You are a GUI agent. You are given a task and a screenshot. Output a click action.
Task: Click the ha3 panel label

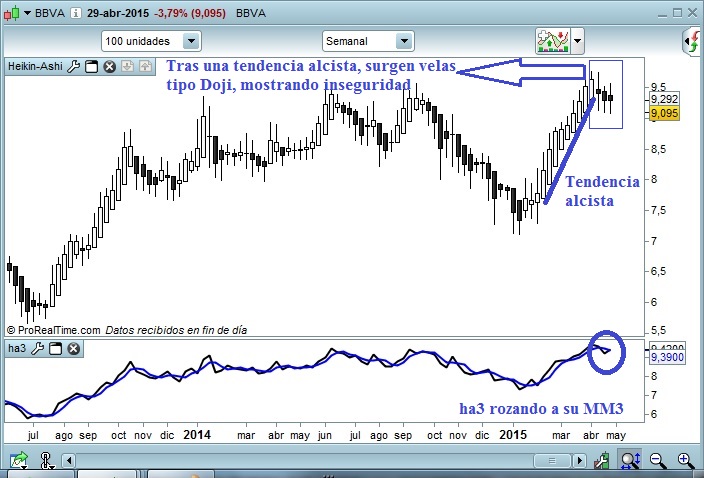[x=17, y=348]
